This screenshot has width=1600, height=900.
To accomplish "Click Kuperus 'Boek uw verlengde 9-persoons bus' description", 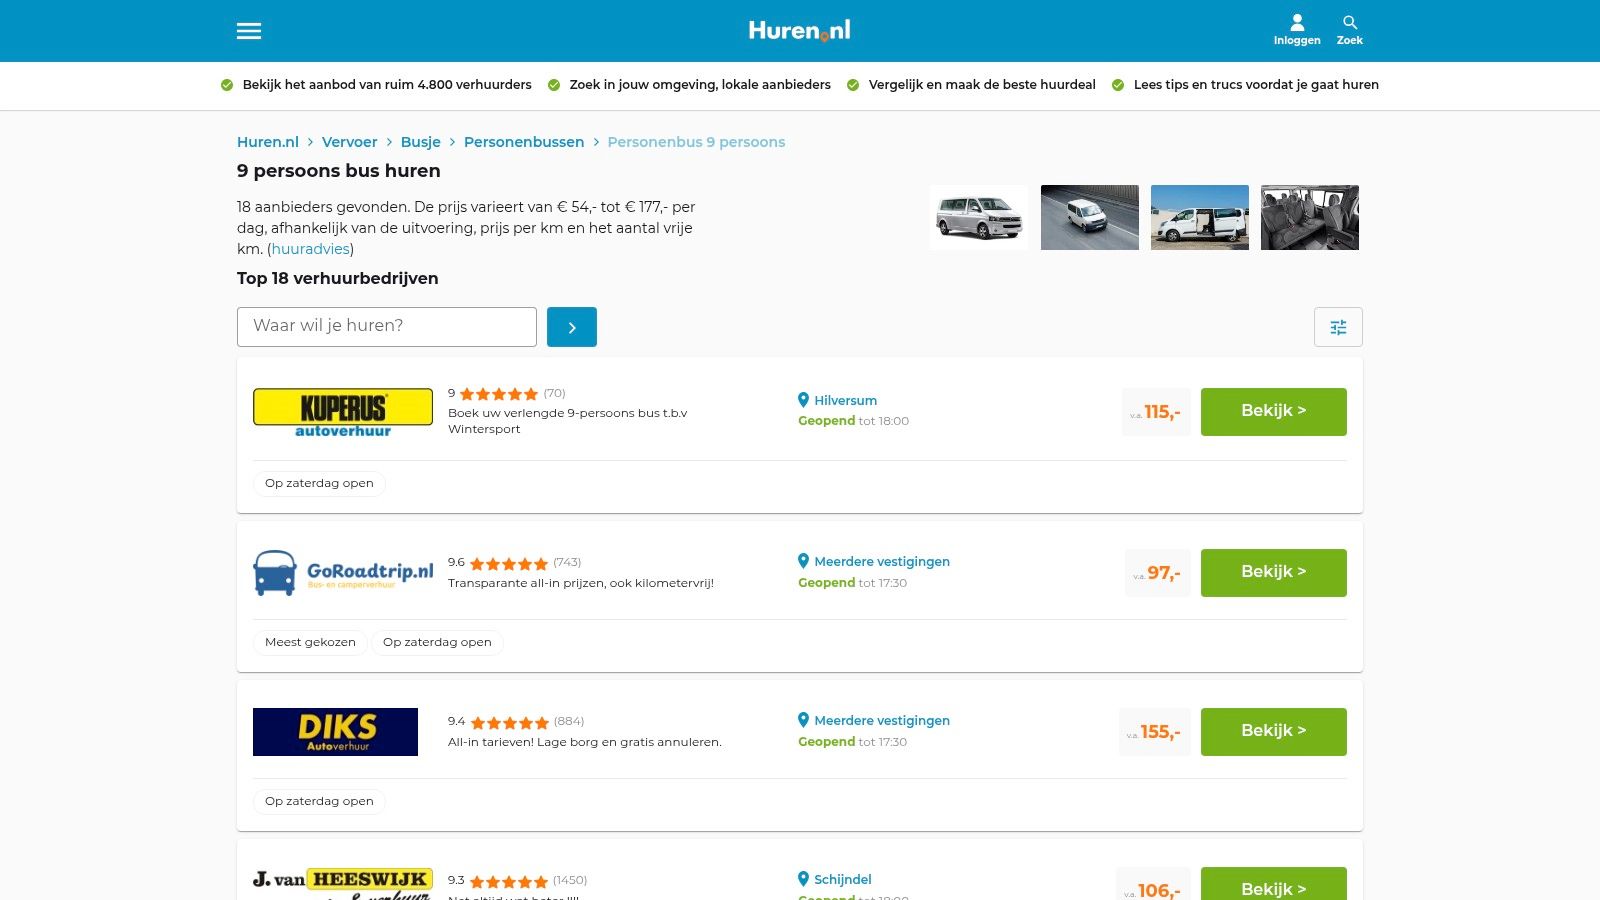I will coord(568,421).
